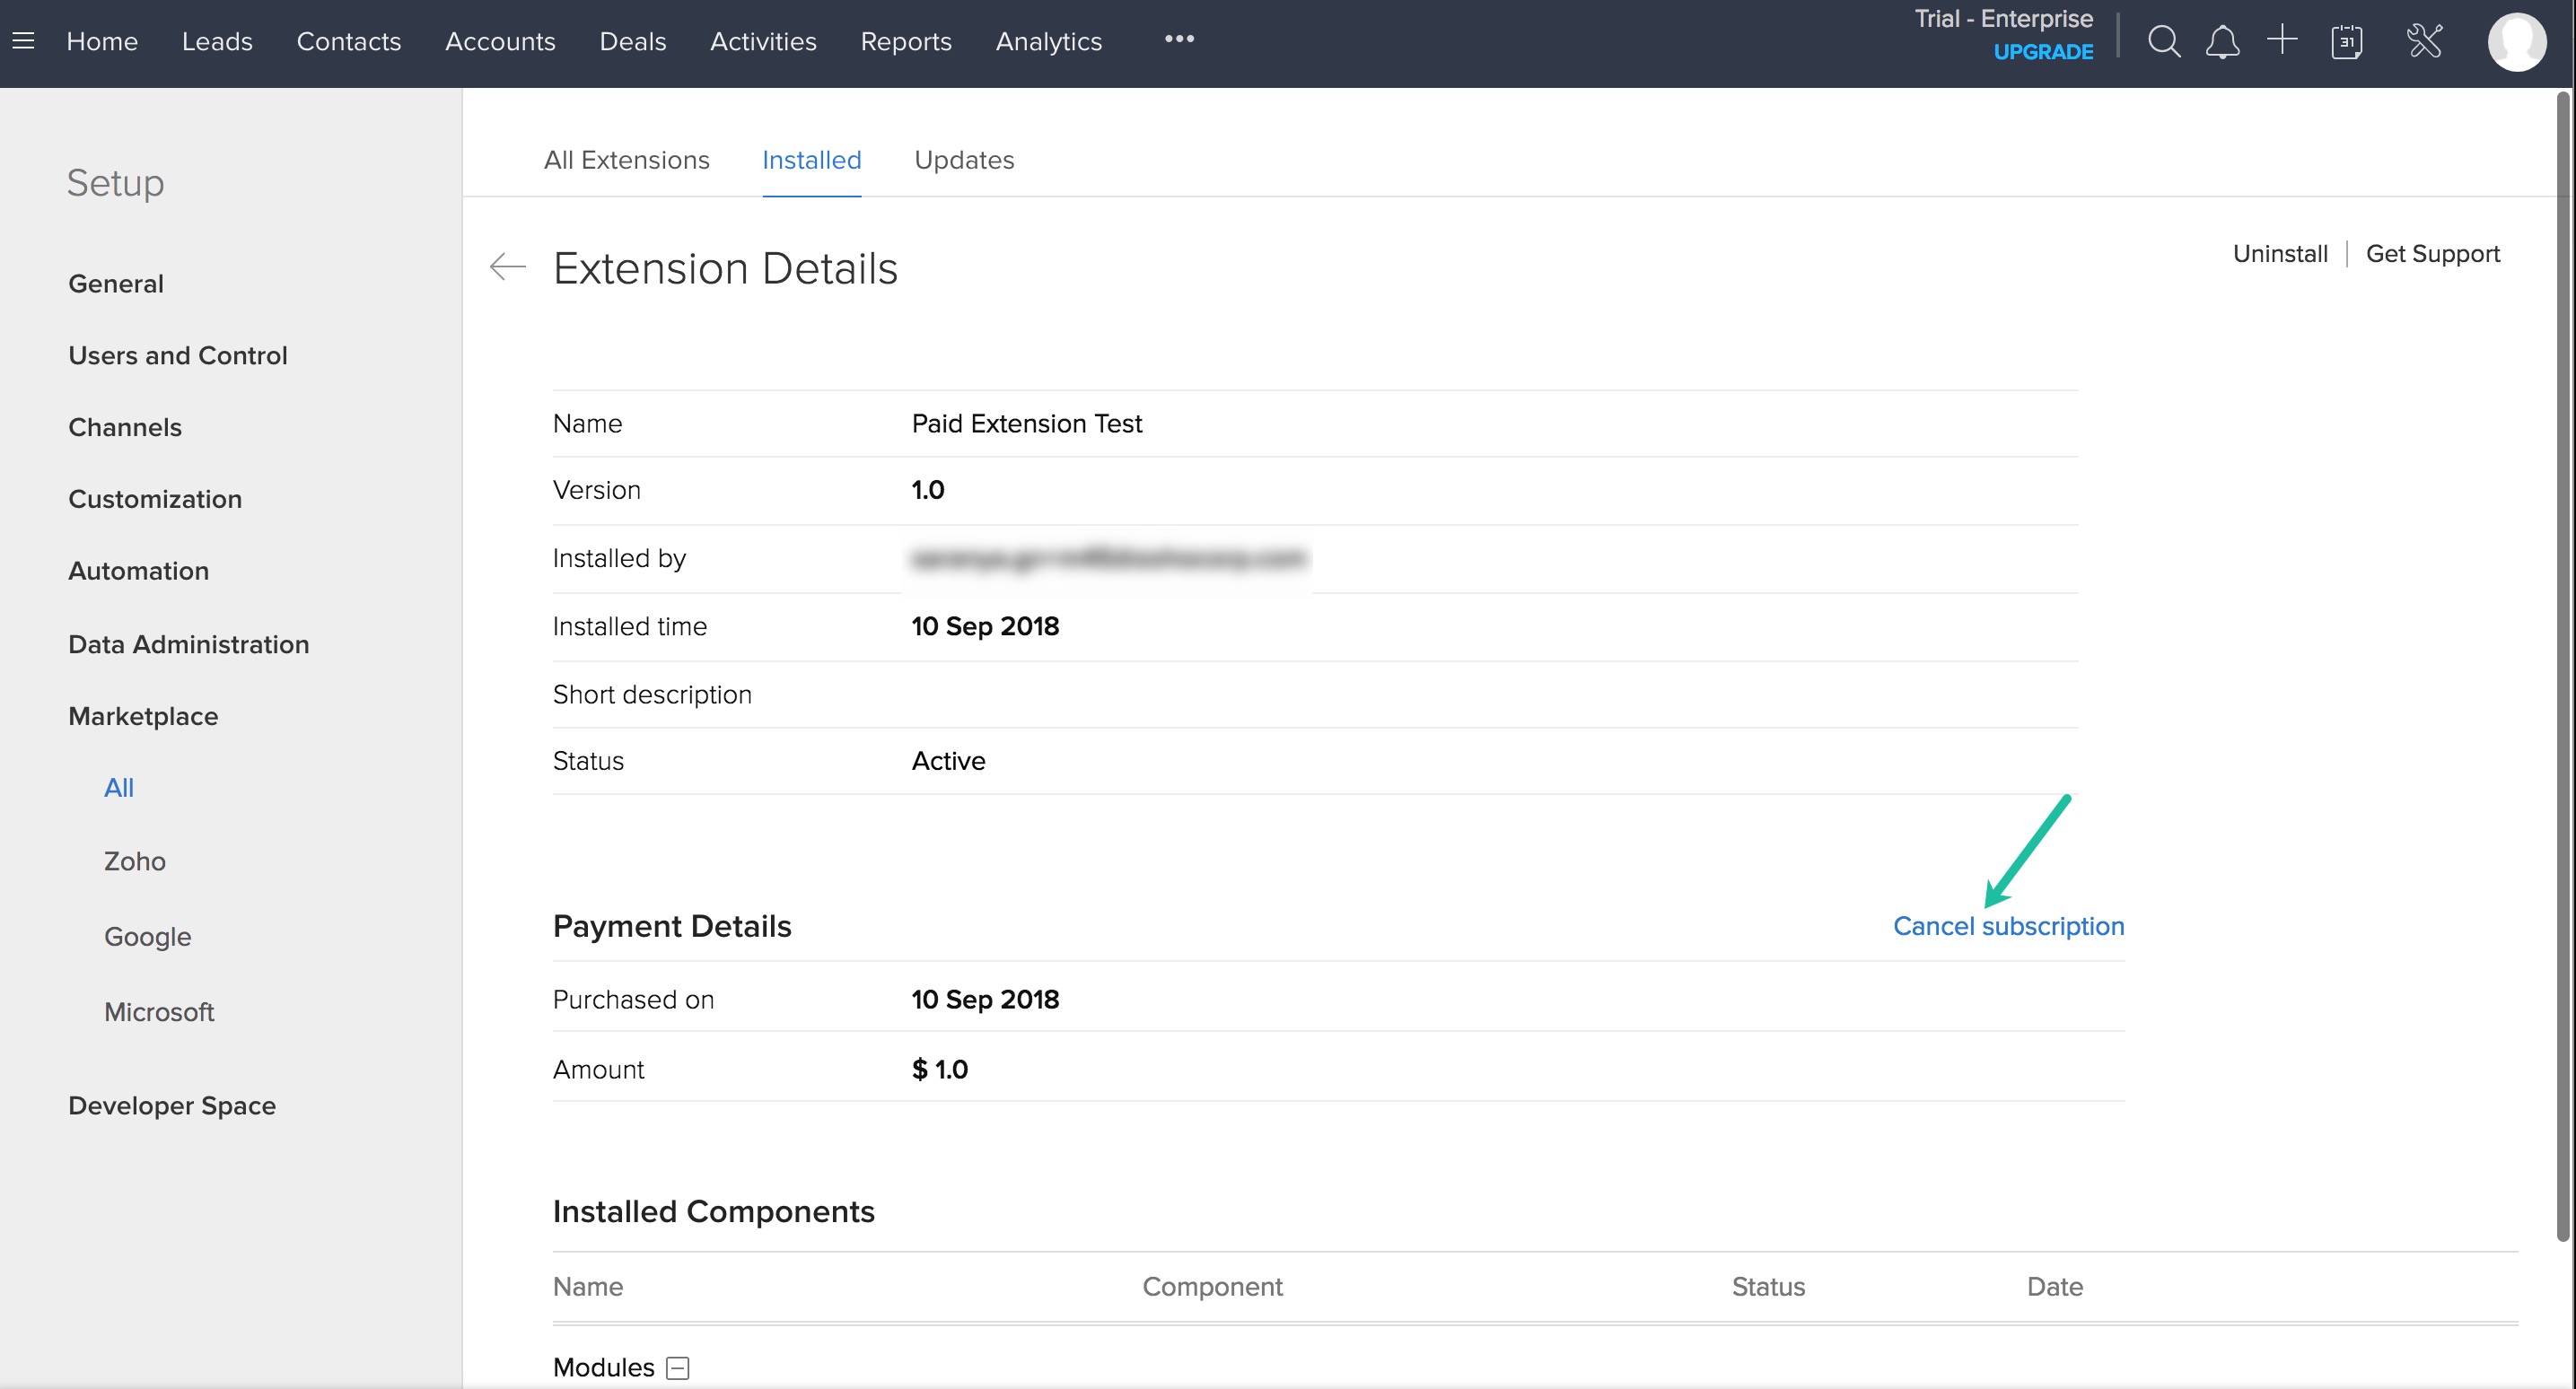This screenshot has height=1389, width=2576.
Task: Click the Cancel subscription link
Action: click(x=2008, y=926)
